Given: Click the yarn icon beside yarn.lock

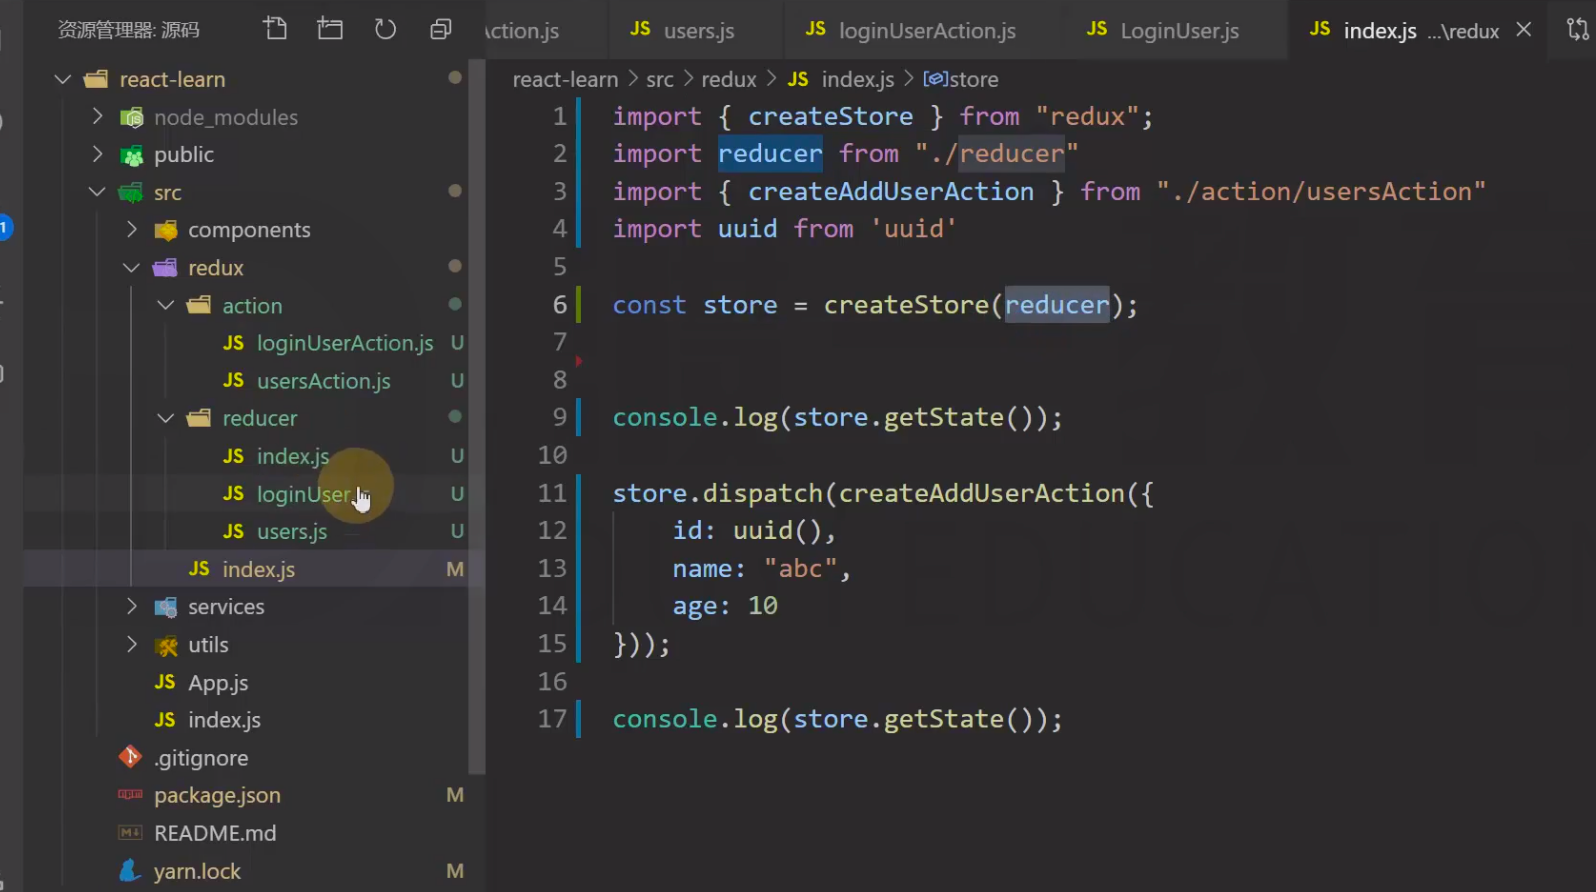Looking at the screenshot, I should 130,870.
